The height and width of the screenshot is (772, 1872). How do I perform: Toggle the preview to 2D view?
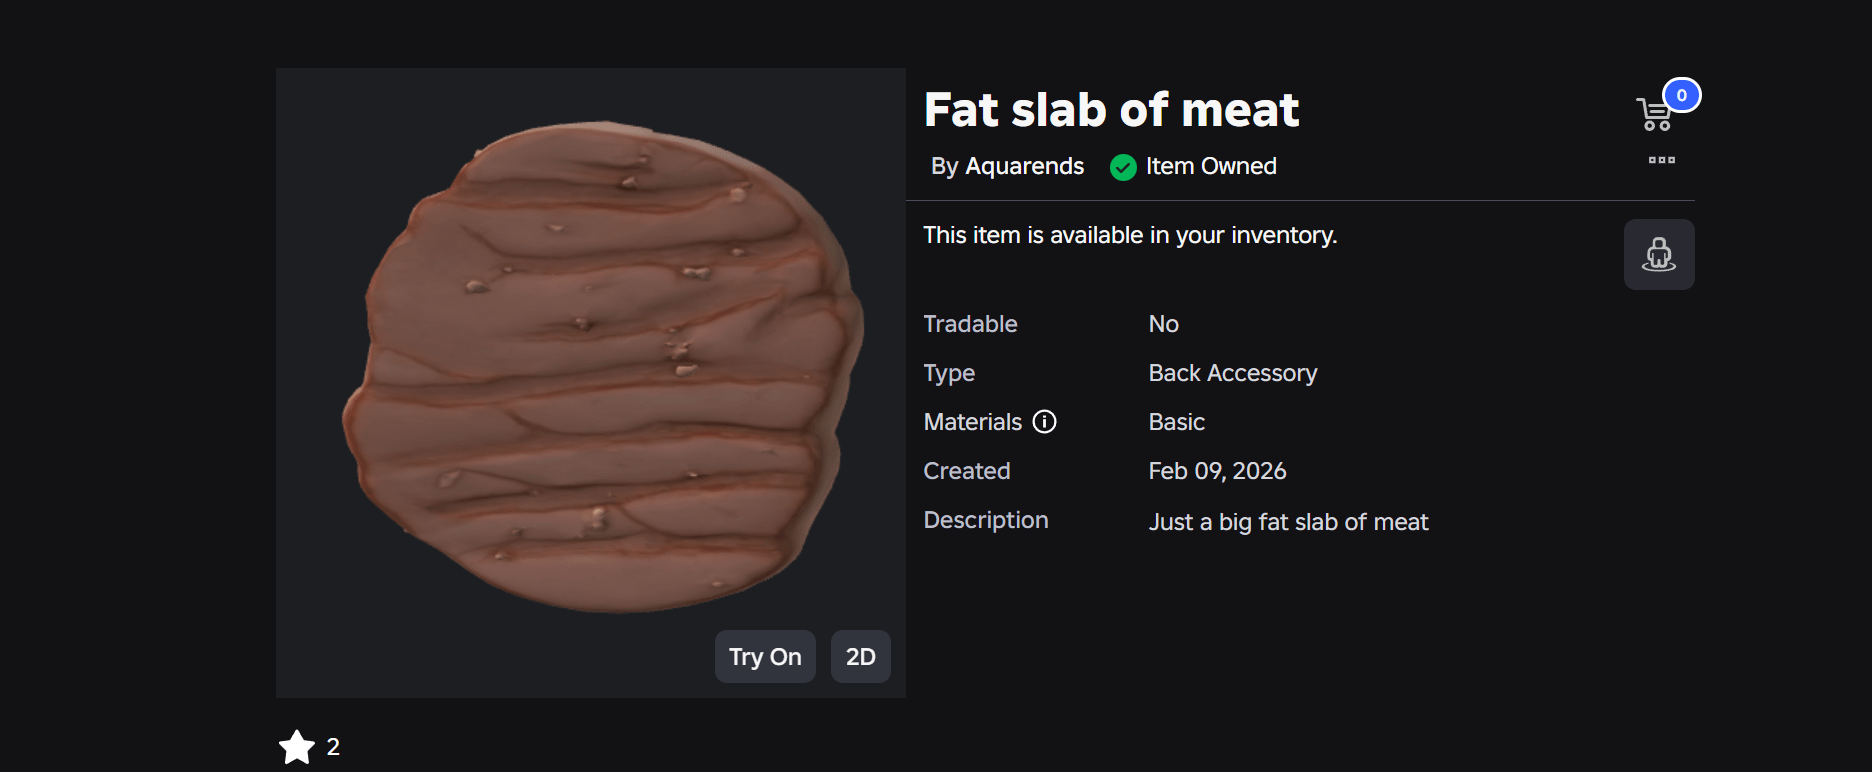[x=860, y=657]
